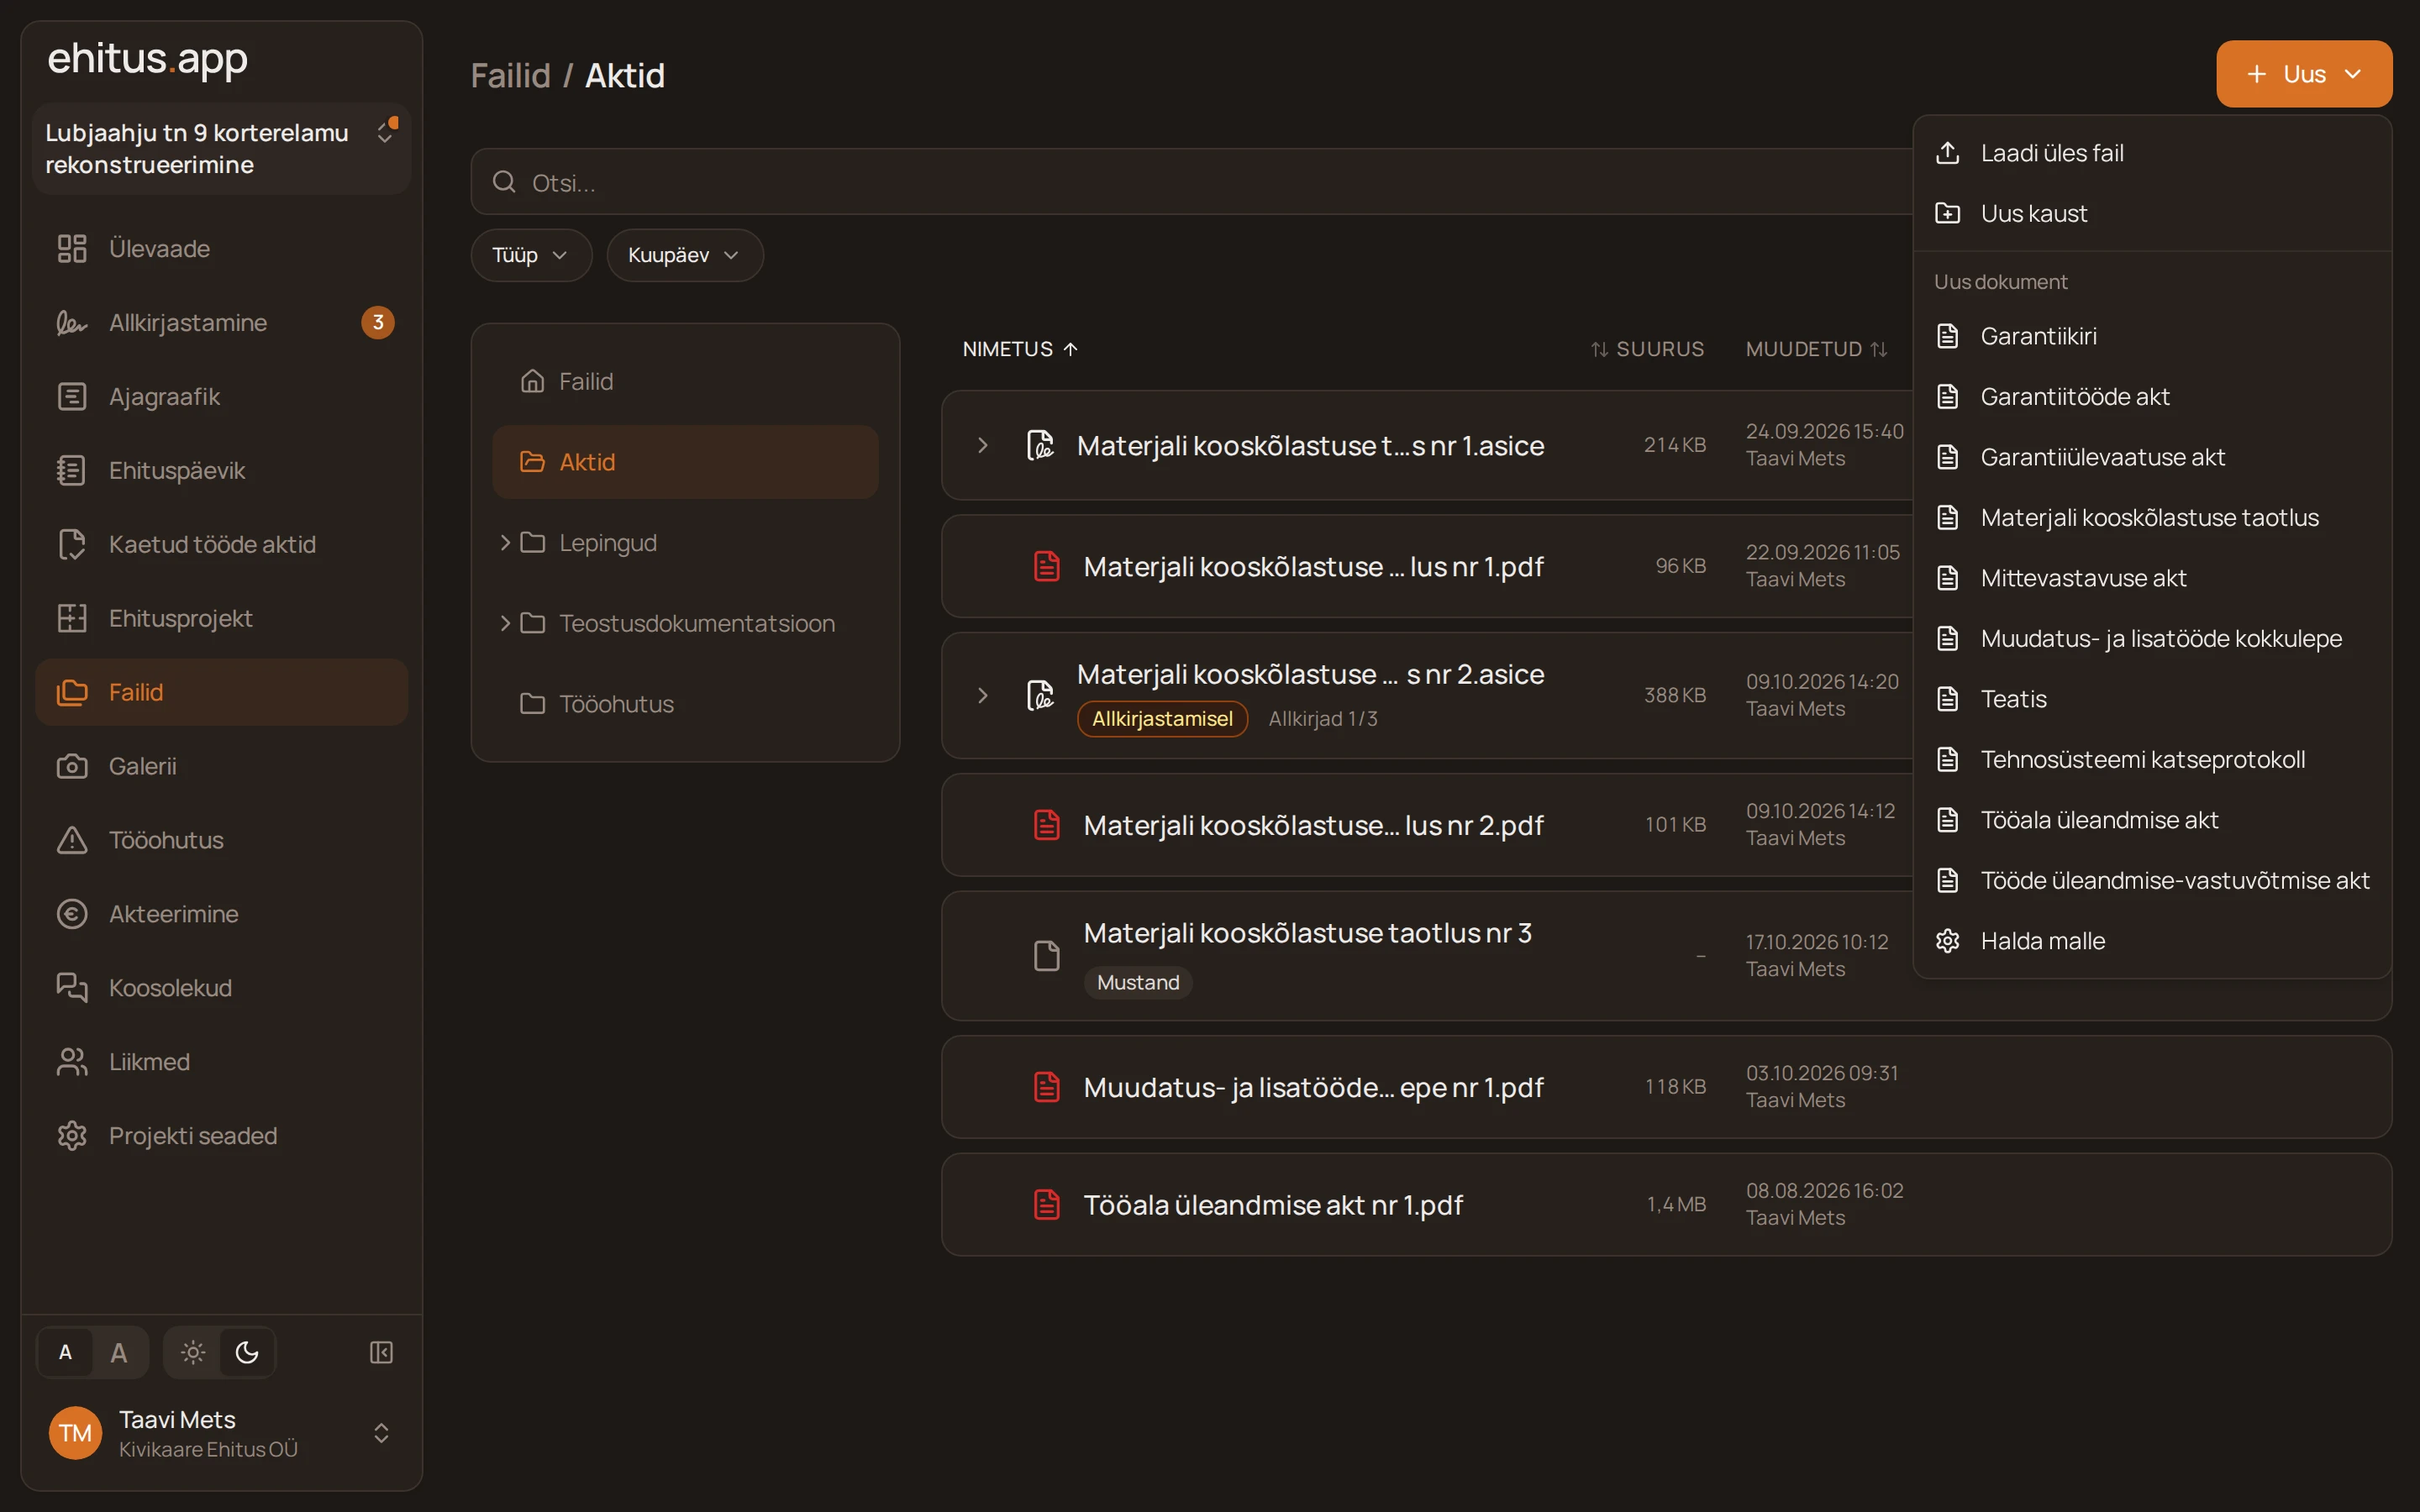This screenshot has height=1512, width=2420.
Task: Expand the 388 KB asice file row
Action: pos(983,695)
